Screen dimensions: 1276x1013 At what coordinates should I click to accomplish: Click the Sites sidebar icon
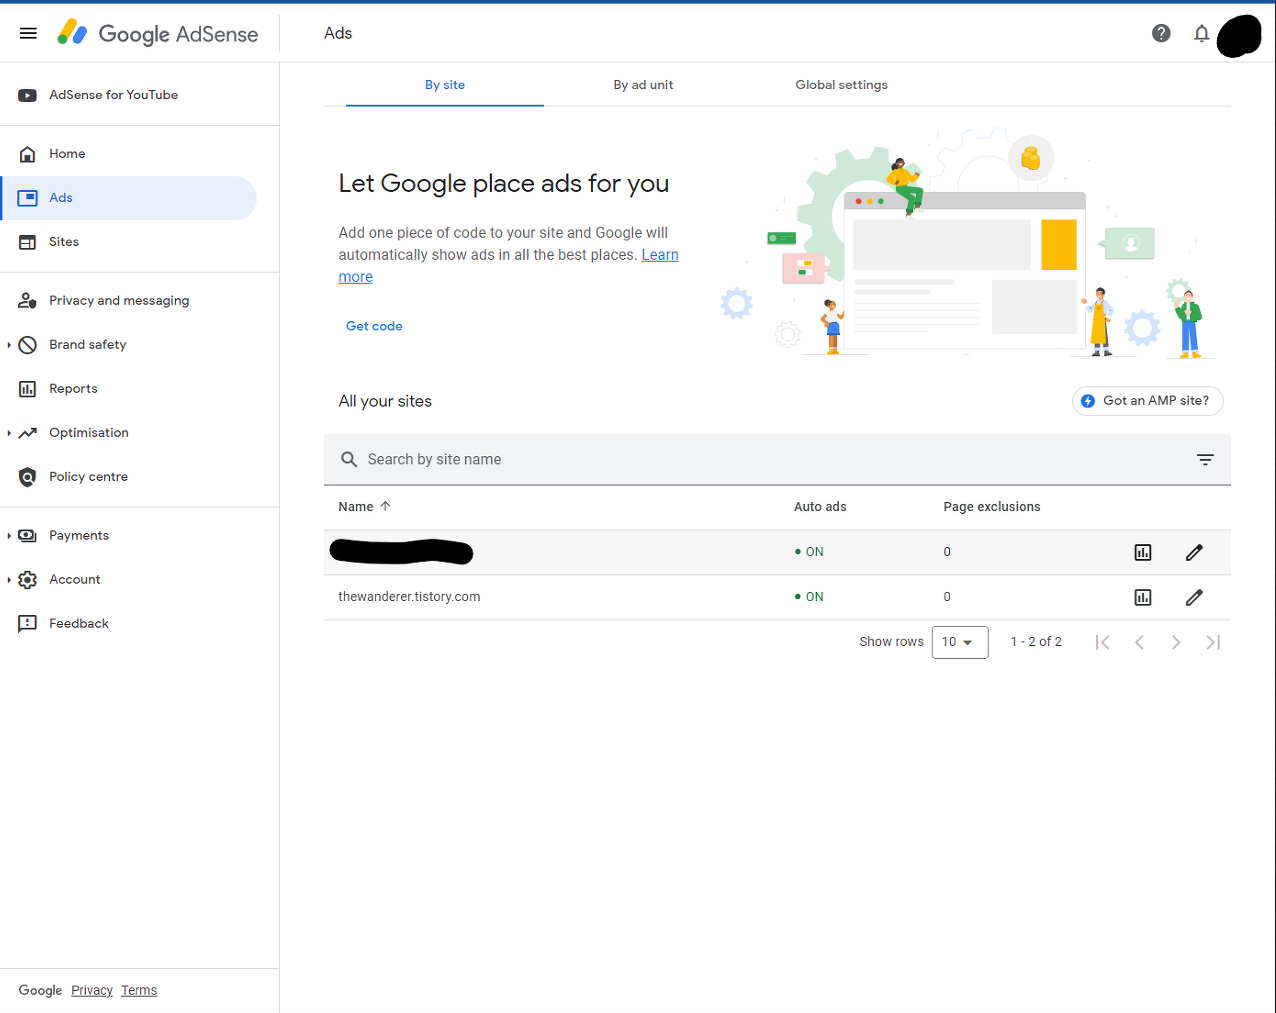click(28, 242)
